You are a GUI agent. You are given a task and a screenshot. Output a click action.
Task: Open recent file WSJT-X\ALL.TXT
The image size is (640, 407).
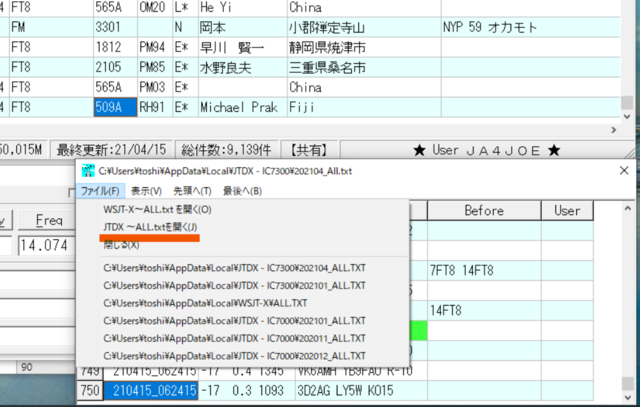[205, 303]
